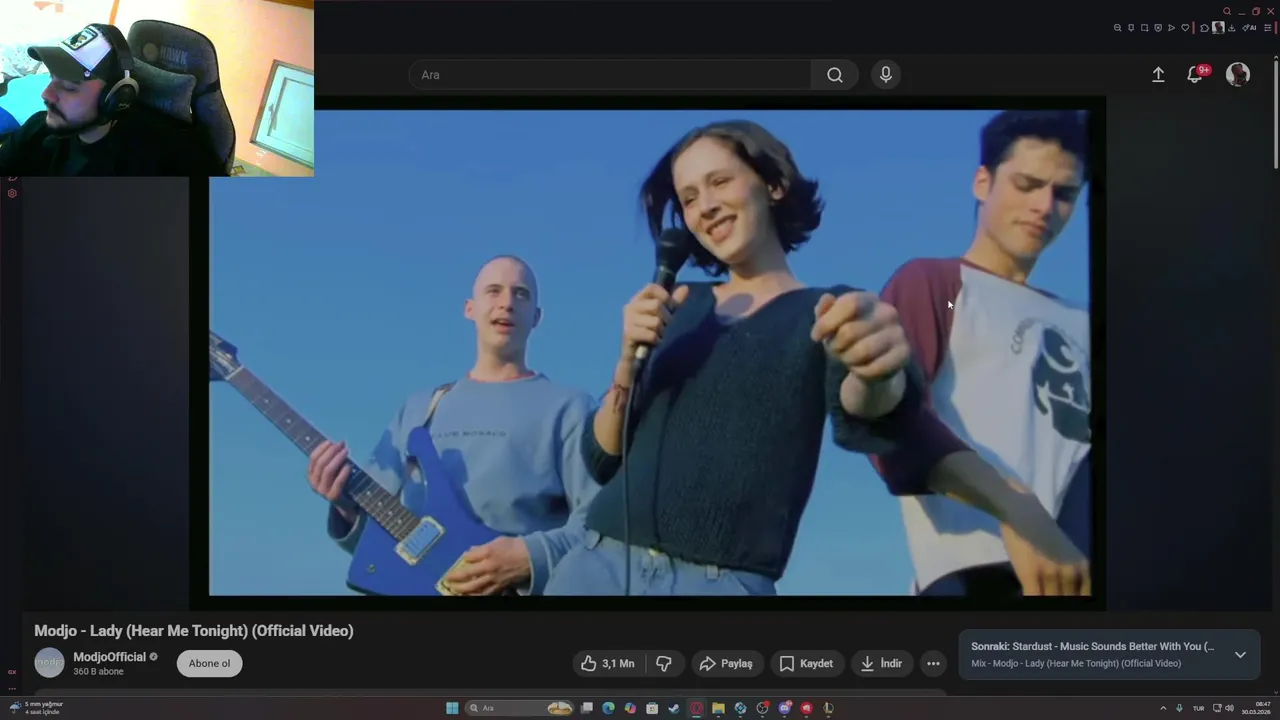Open the Windows Start menu

click(x=452, y=708)
